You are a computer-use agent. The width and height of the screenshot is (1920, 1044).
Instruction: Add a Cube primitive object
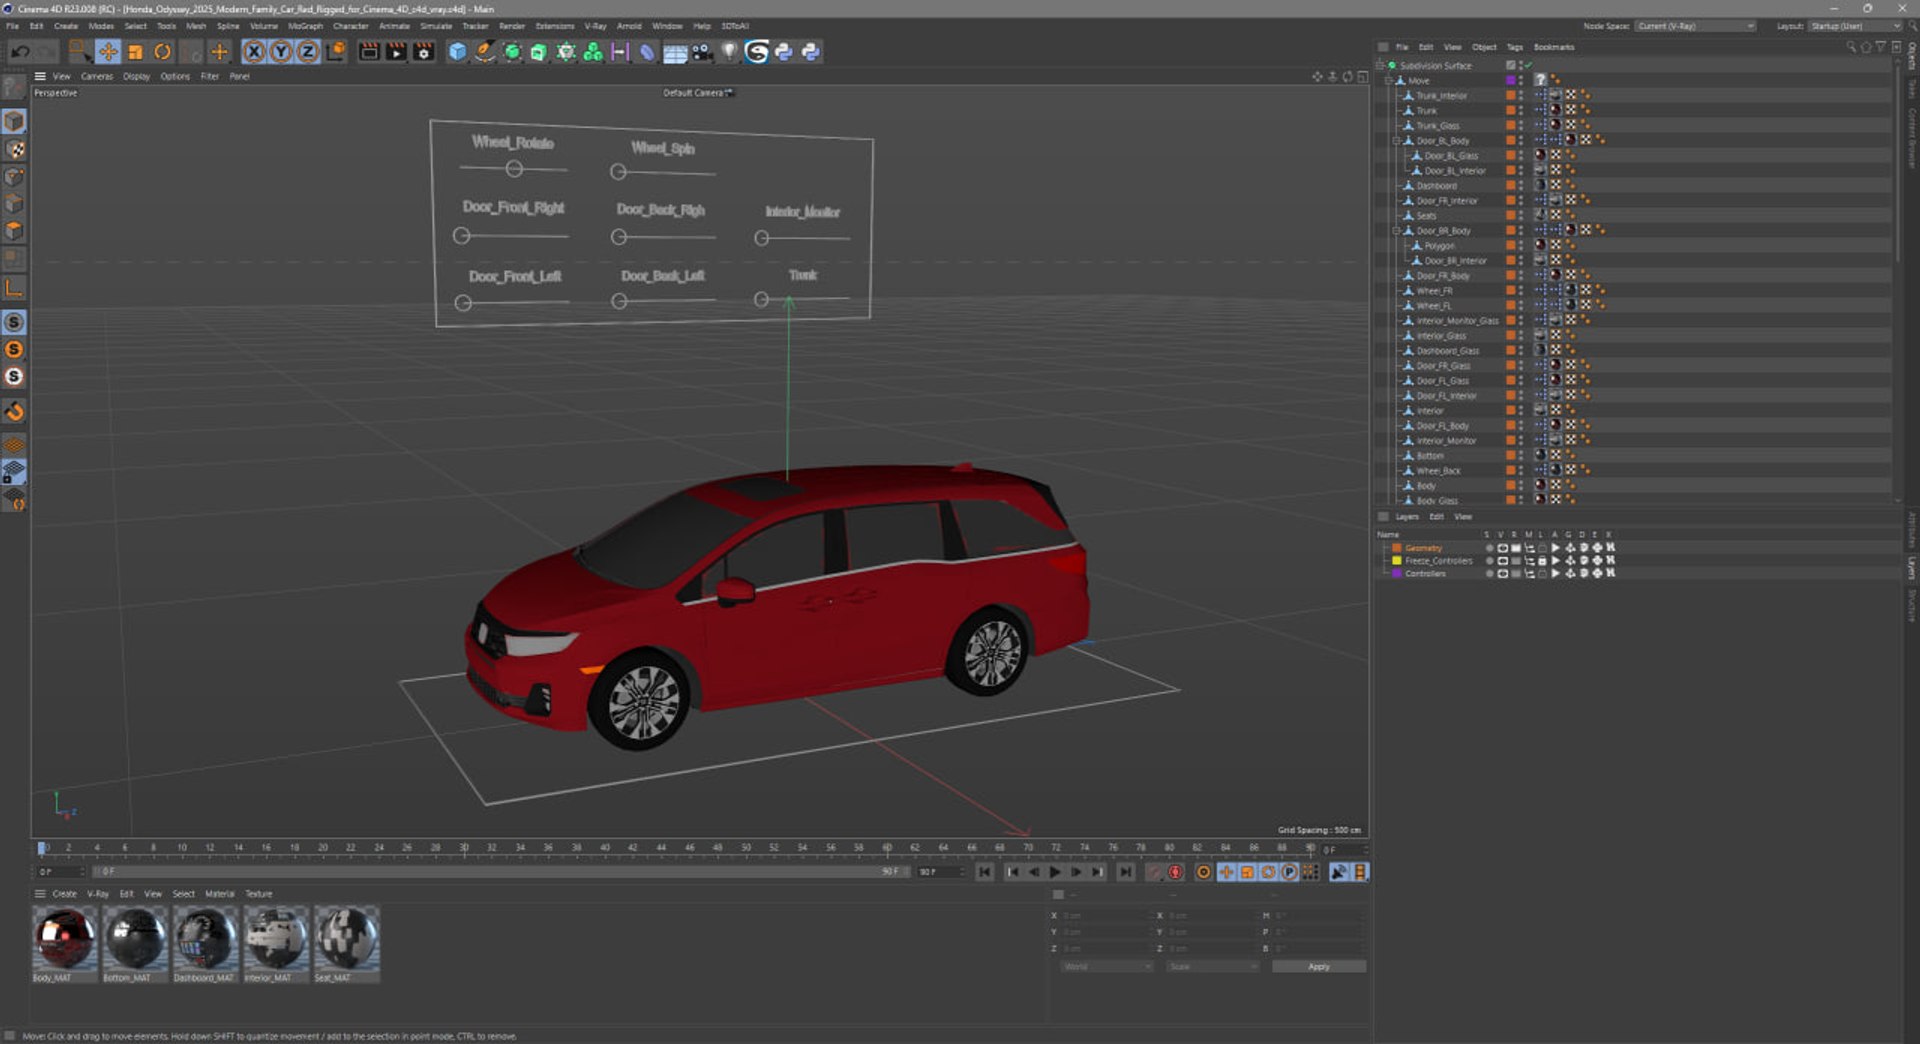click(457, 52)
